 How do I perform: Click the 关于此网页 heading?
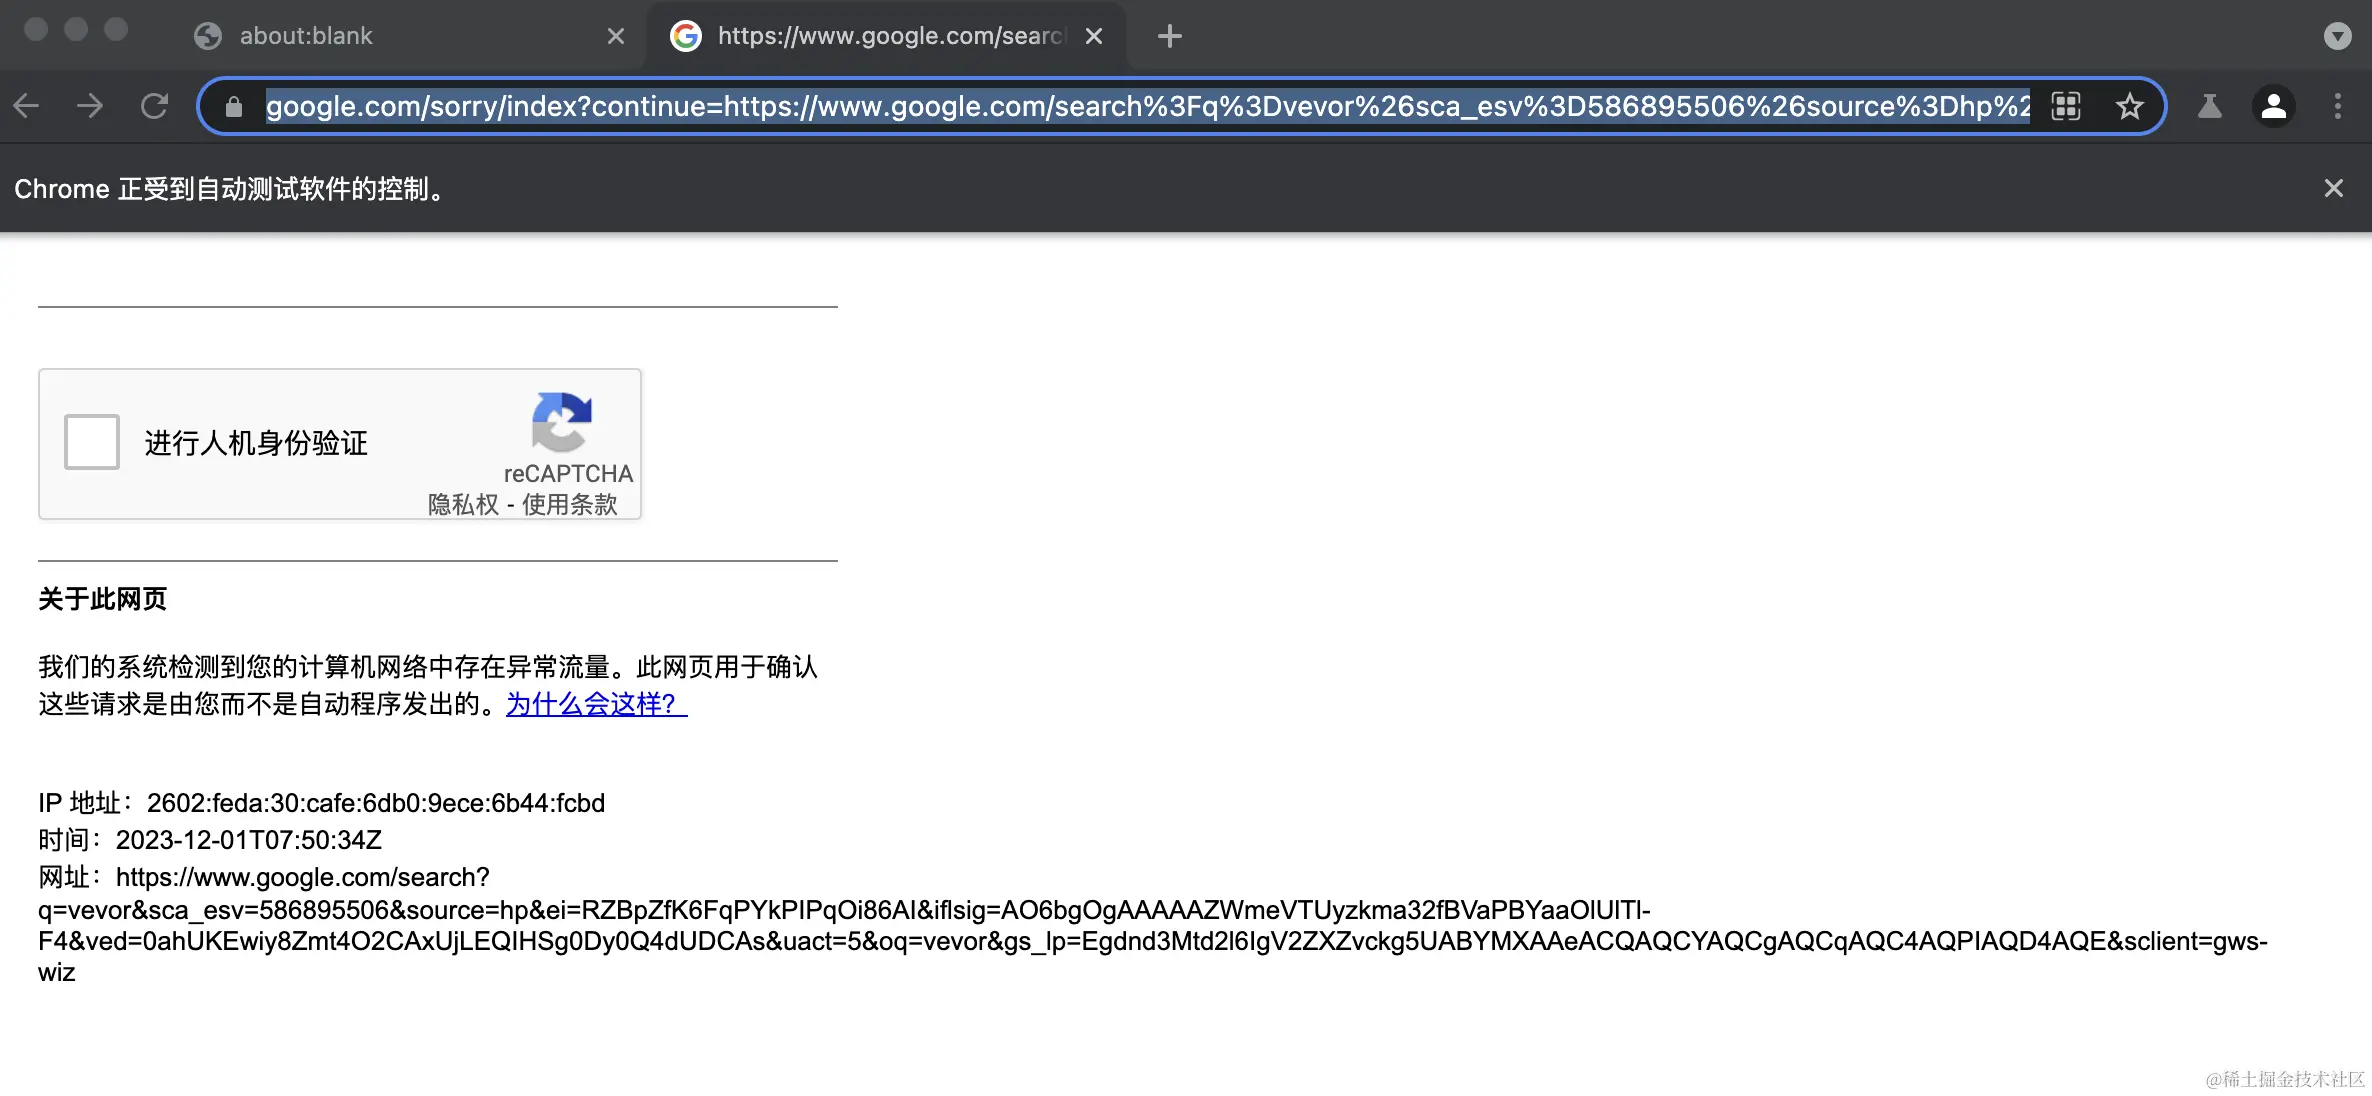(102, 599)
